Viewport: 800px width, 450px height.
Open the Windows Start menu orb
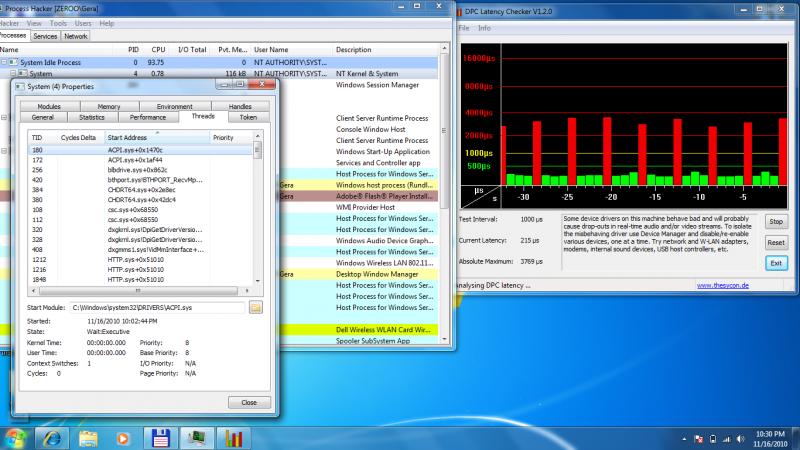click(15, 437)
